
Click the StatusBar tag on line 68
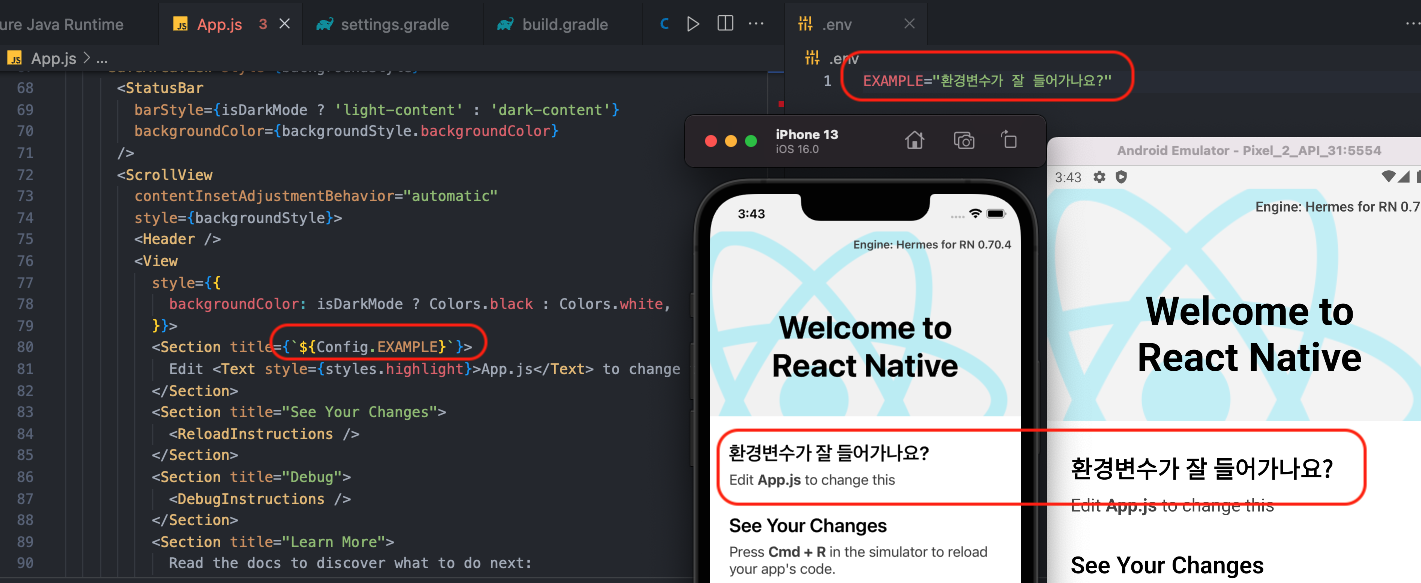coord(164,88)
